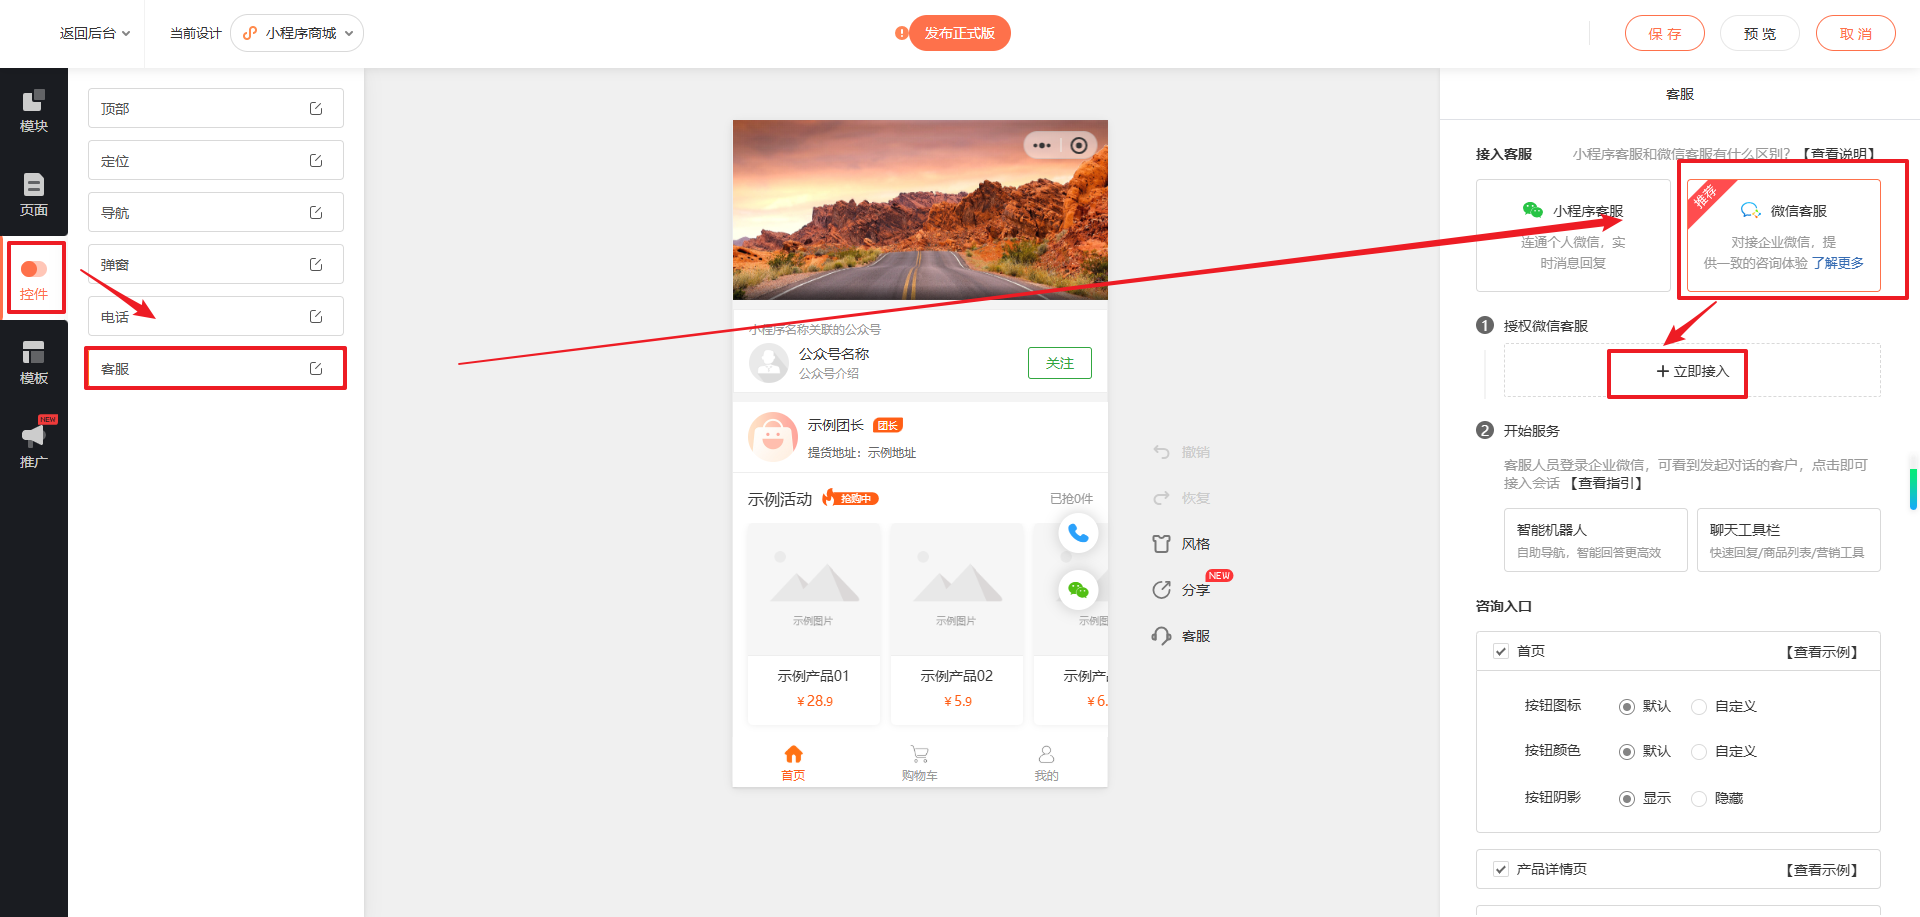This screenshot has width=1920, height=917.
Task: Select 隐藏 for 按钮阴影
Action: point(1699,799)
